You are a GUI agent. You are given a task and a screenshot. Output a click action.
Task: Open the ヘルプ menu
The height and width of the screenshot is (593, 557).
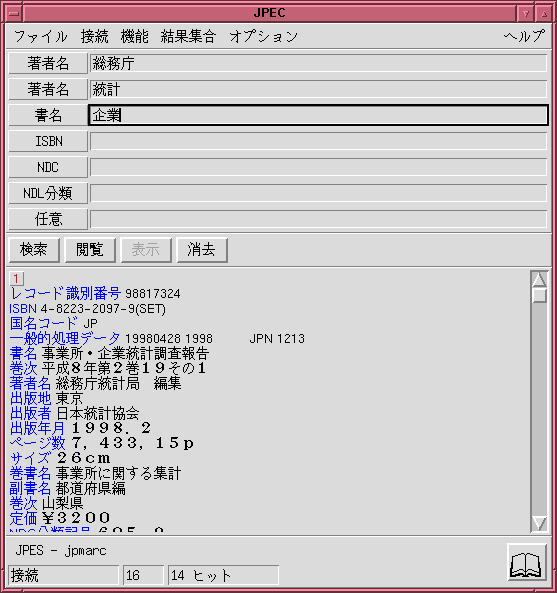coord(524,37)
